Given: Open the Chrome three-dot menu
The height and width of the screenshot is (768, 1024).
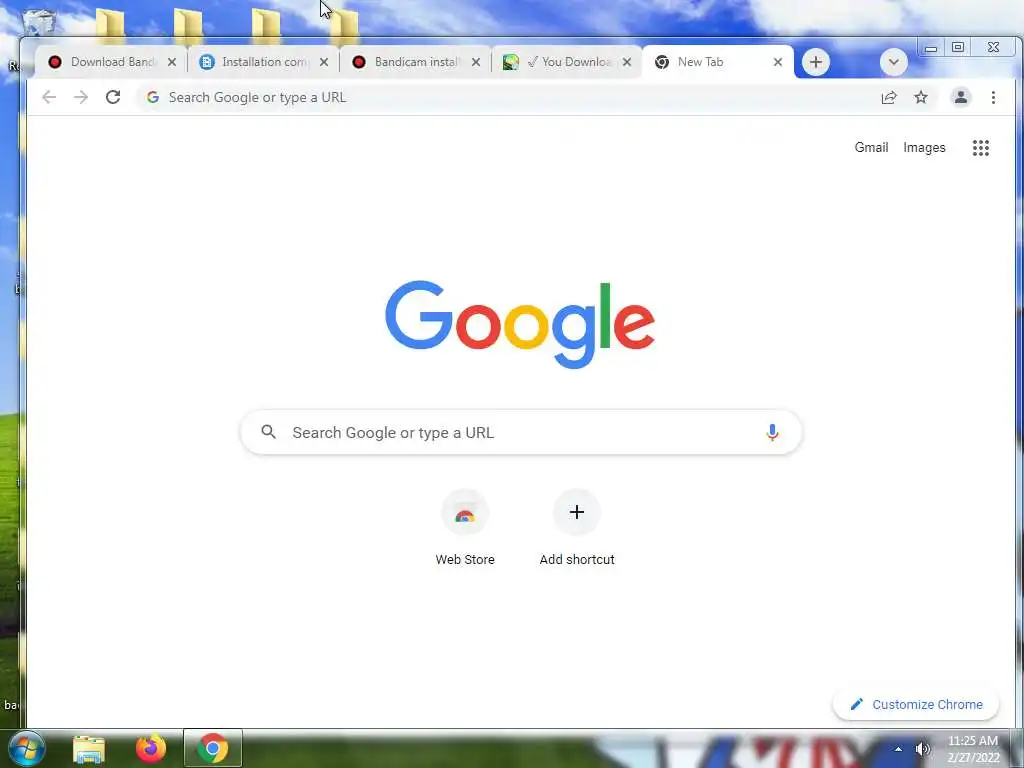Looking at the screenshot, I should (x=993, y=97).
